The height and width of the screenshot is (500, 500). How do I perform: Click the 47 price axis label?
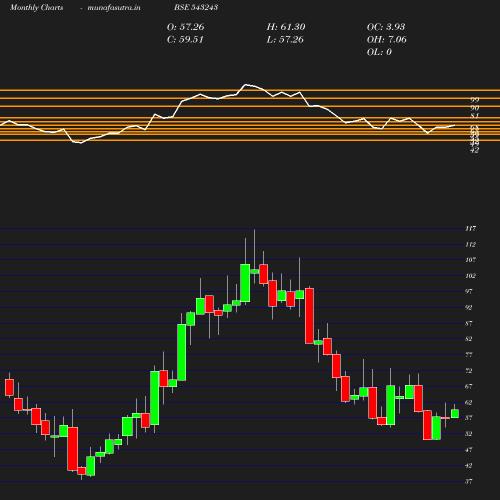pyautogui.click(x=469, y=450)
